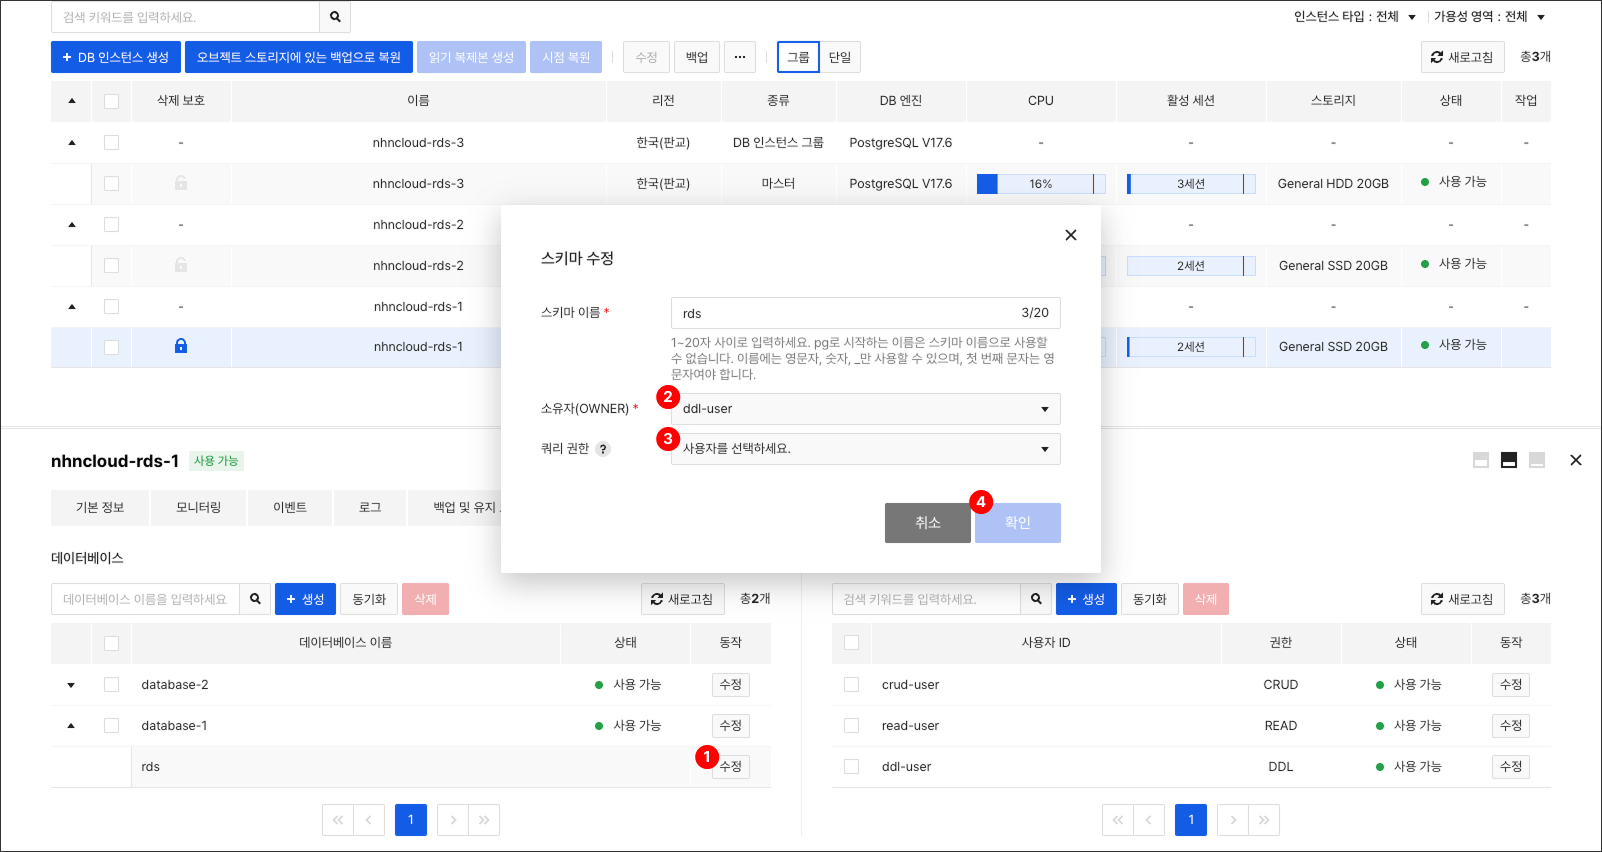Collapse the database-1 row
Viewport: 1602px width, 852px height.
coord(71,725)
